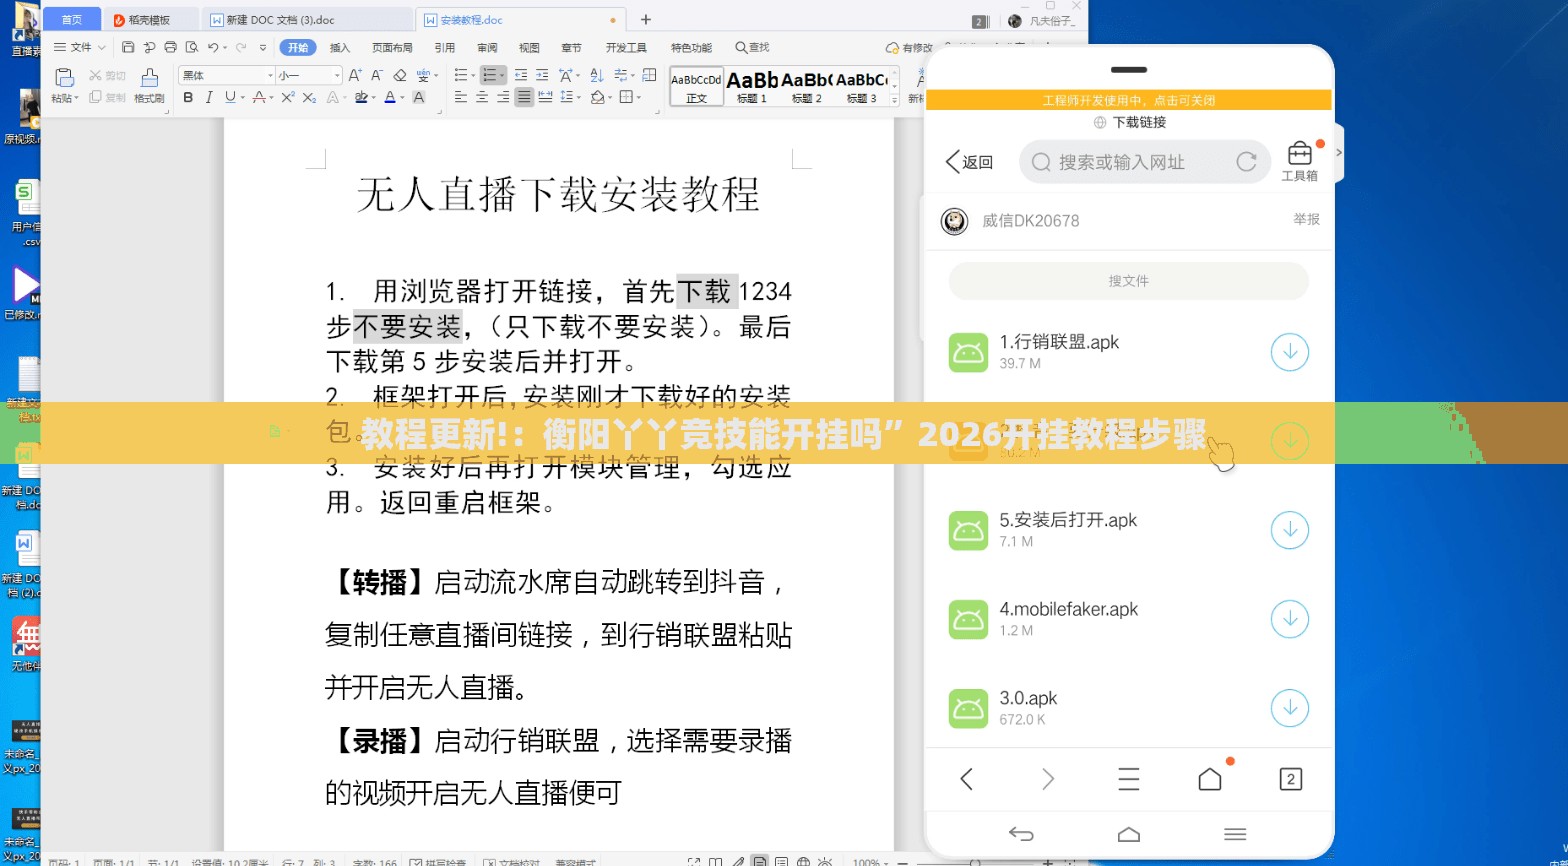
Task: Align text right in the paragraph group
Action: tap(503, 97)
